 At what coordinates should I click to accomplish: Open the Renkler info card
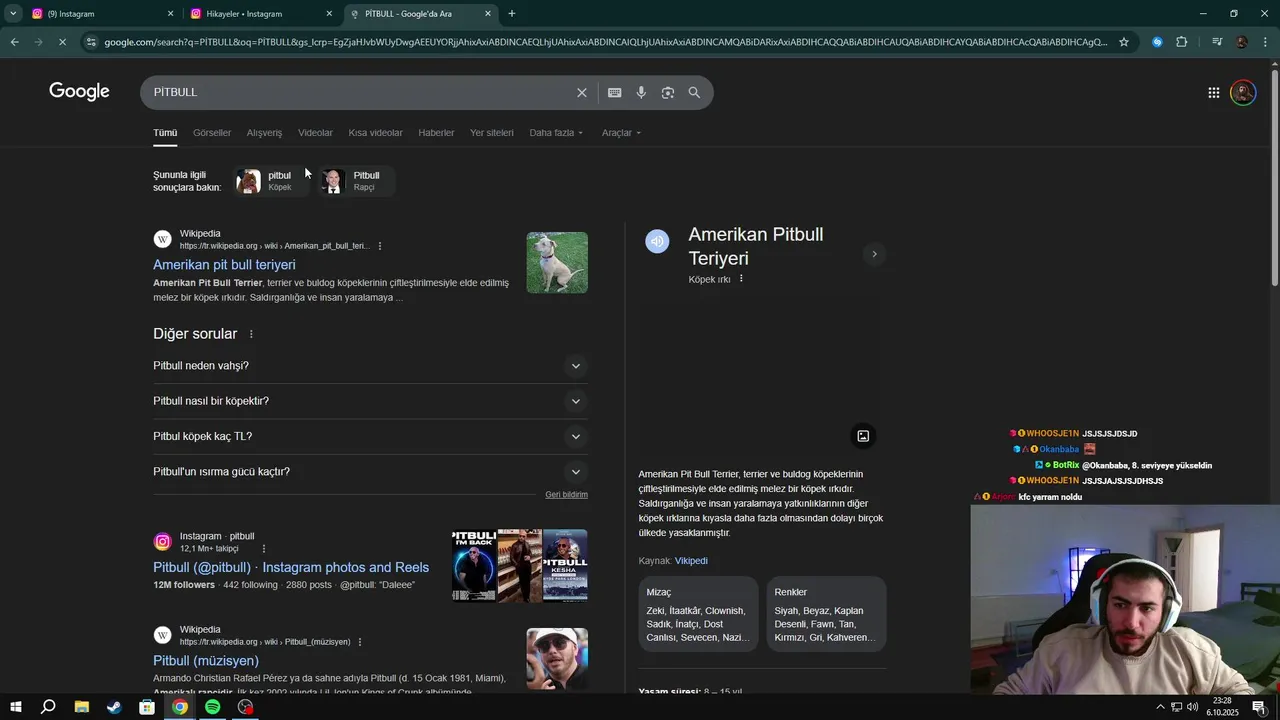(826, 614)
